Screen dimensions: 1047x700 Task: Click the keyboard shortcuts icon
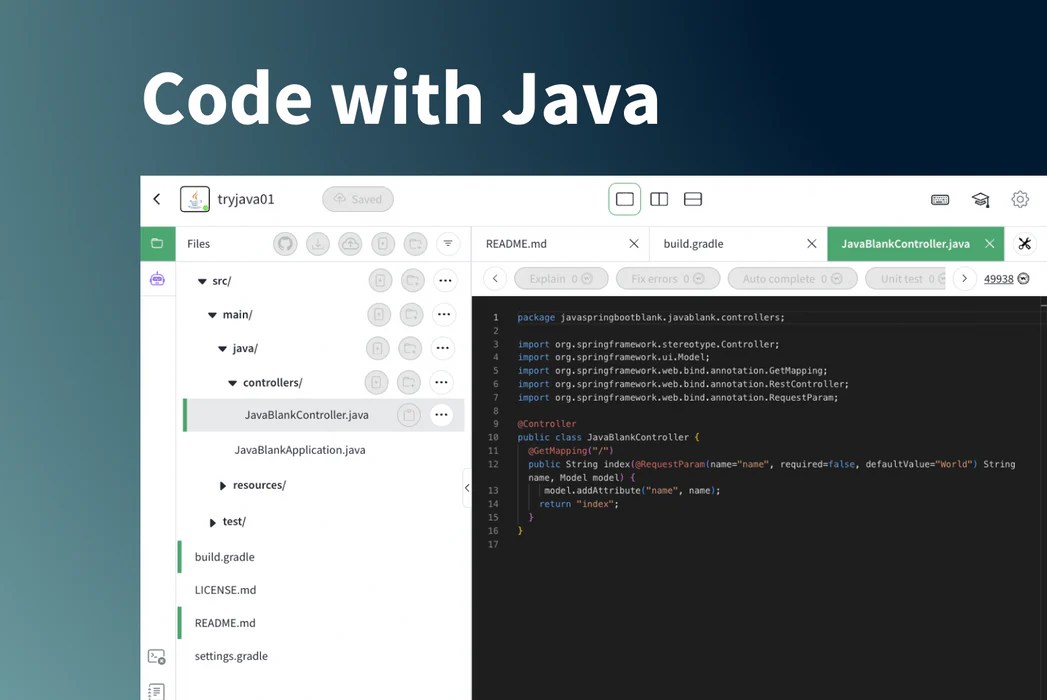[x=940, y=199]
